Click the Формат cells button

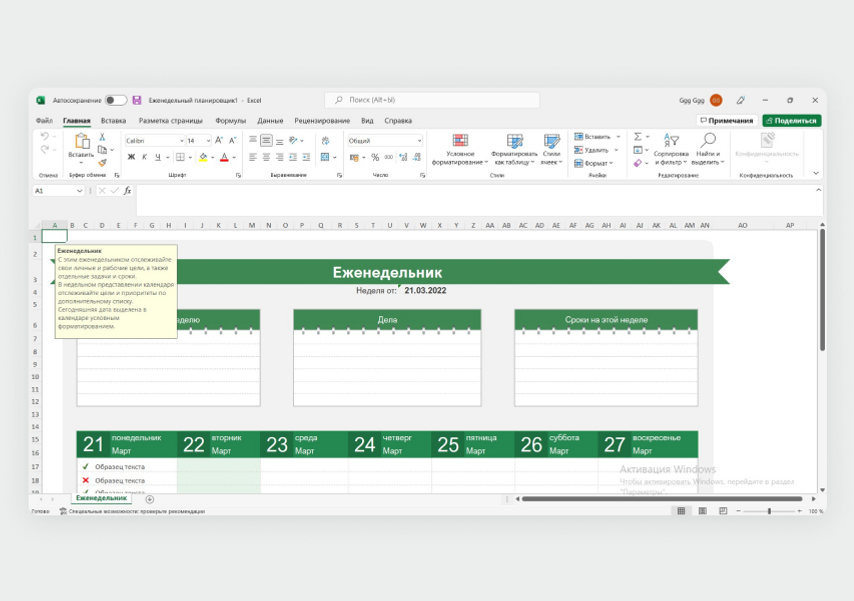[593, 163]
